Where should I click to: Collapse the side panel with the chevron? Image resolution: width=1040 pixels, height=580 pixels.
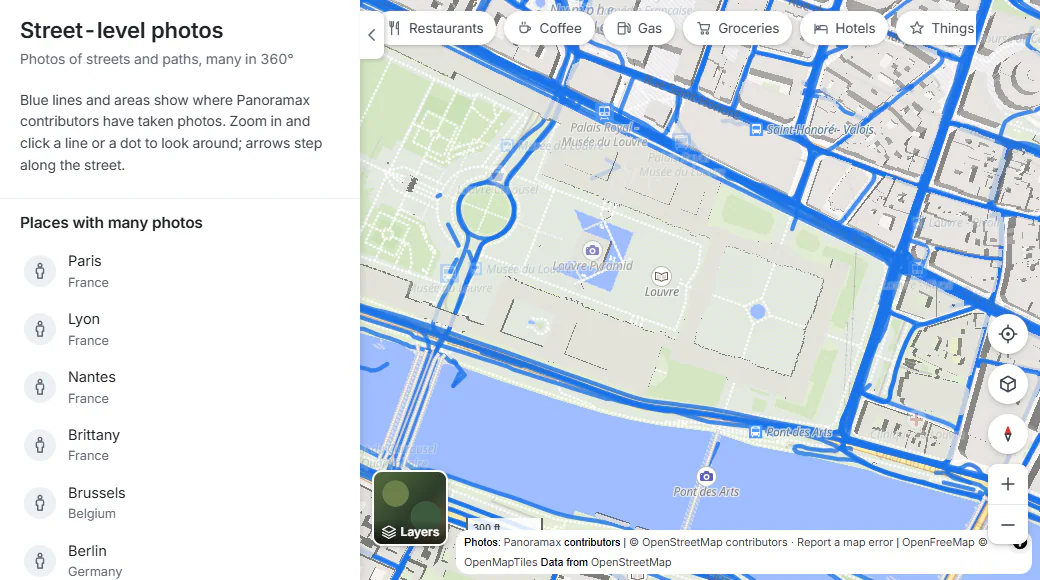point(371,35)
